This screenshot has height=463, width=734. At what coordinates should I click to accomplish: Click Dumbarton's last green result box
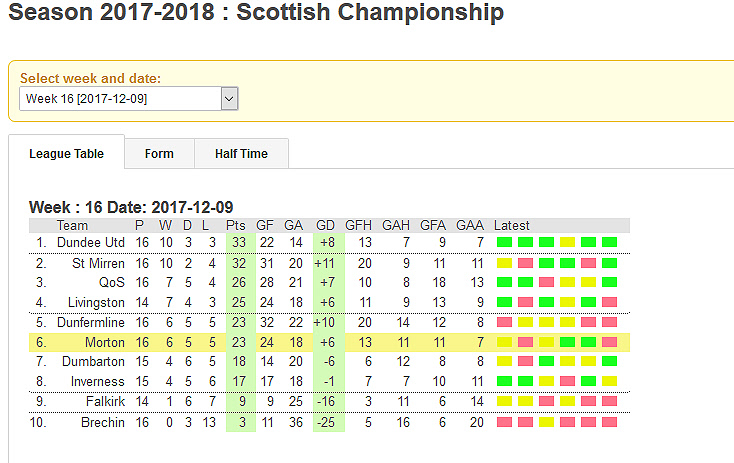click(x=609, y=361)
